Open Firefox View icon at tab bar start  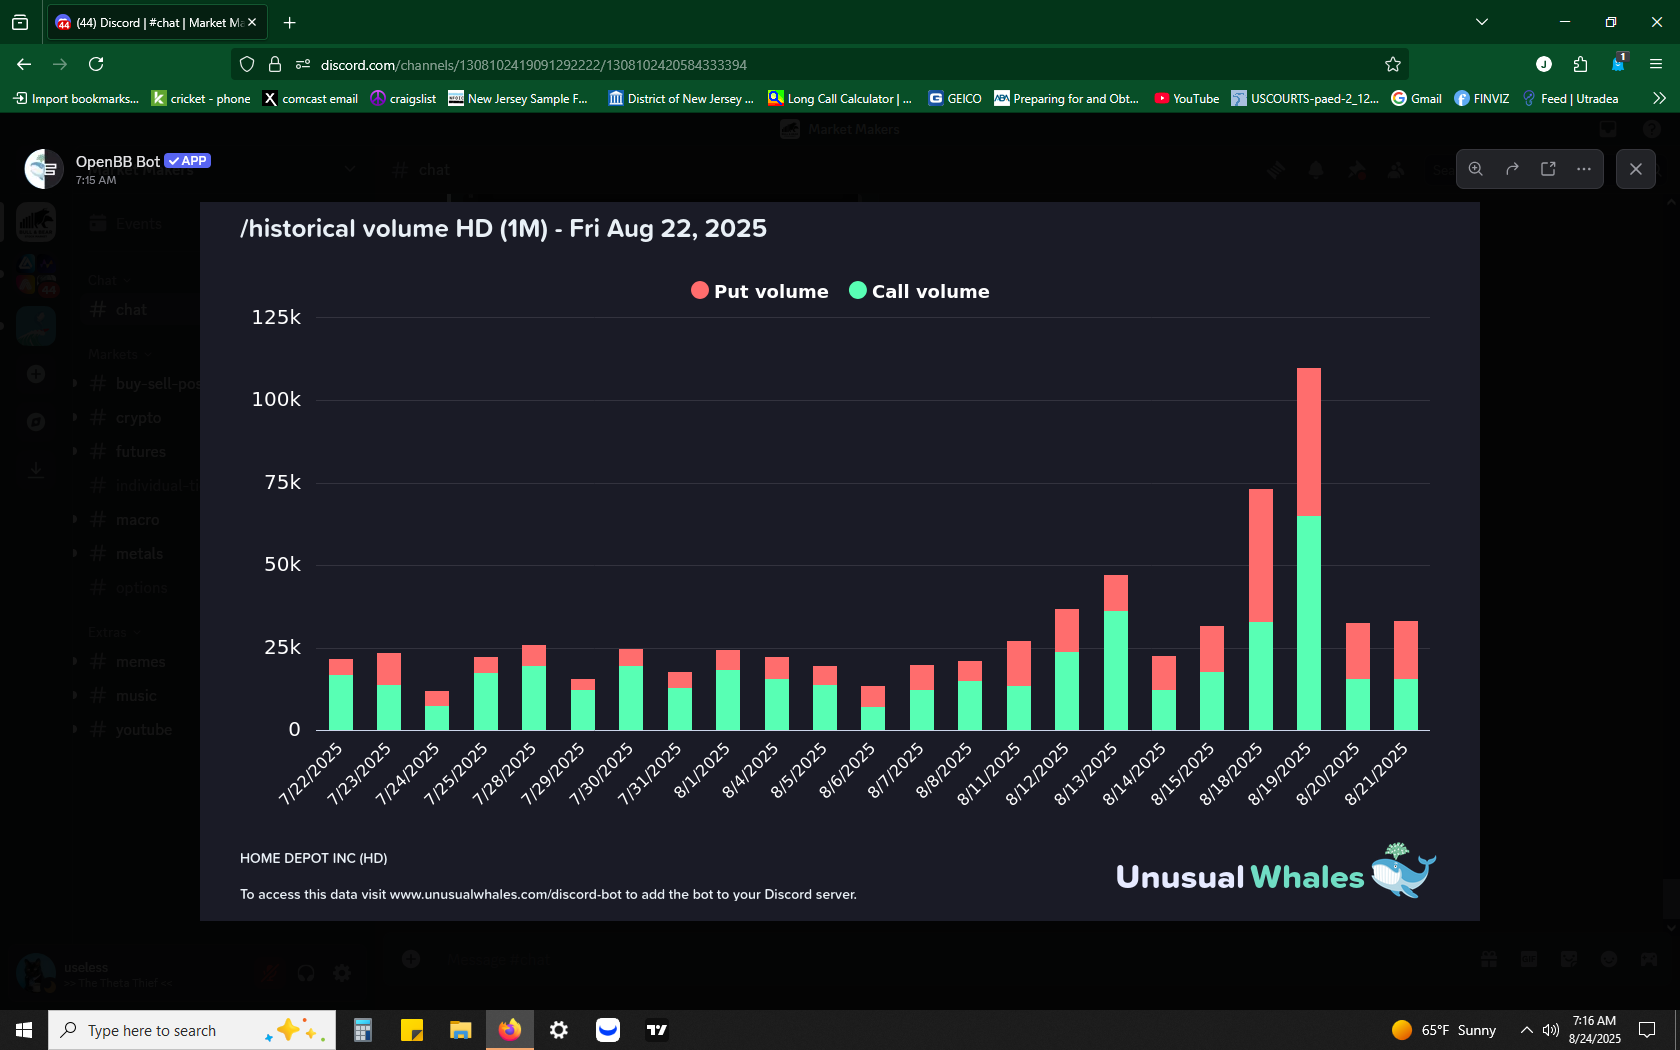20,22
